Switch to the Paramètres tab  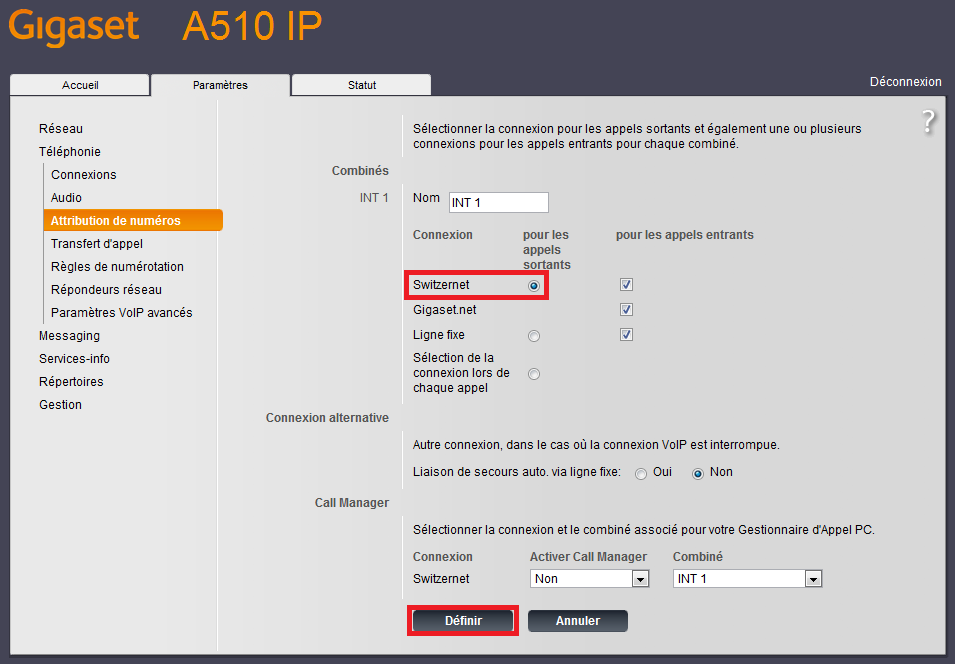pos(220,85)
